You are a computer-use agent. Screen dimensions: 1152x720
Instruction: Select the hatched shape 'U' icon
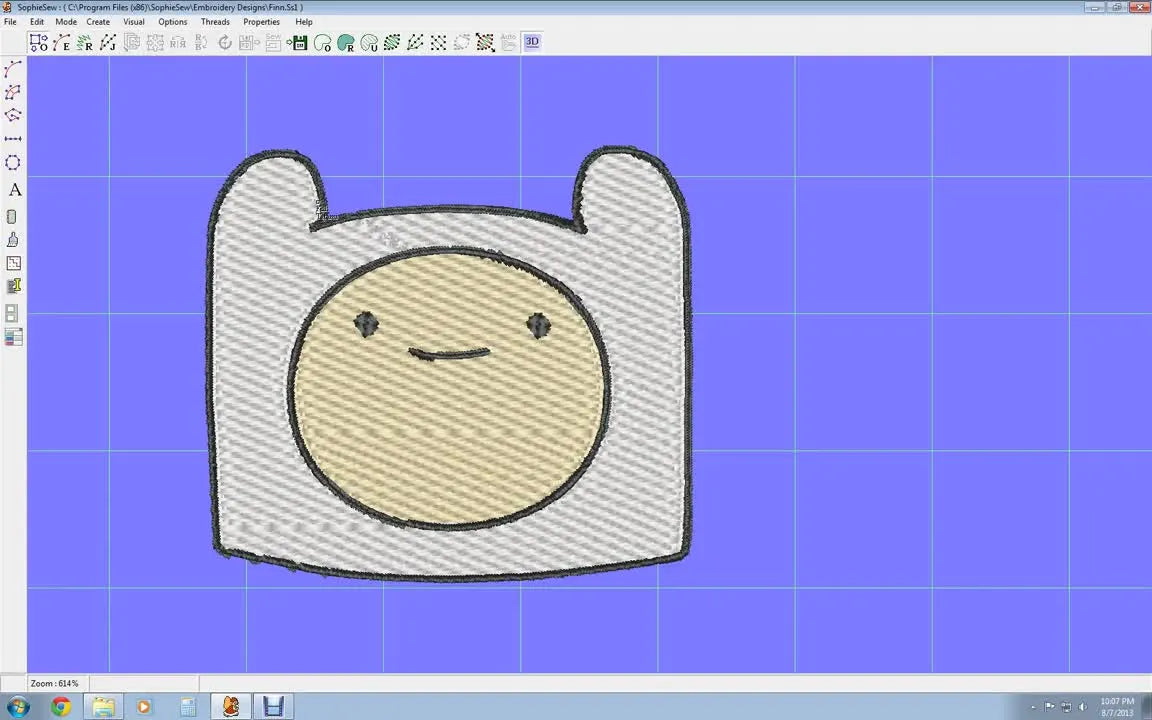[369, 43]
